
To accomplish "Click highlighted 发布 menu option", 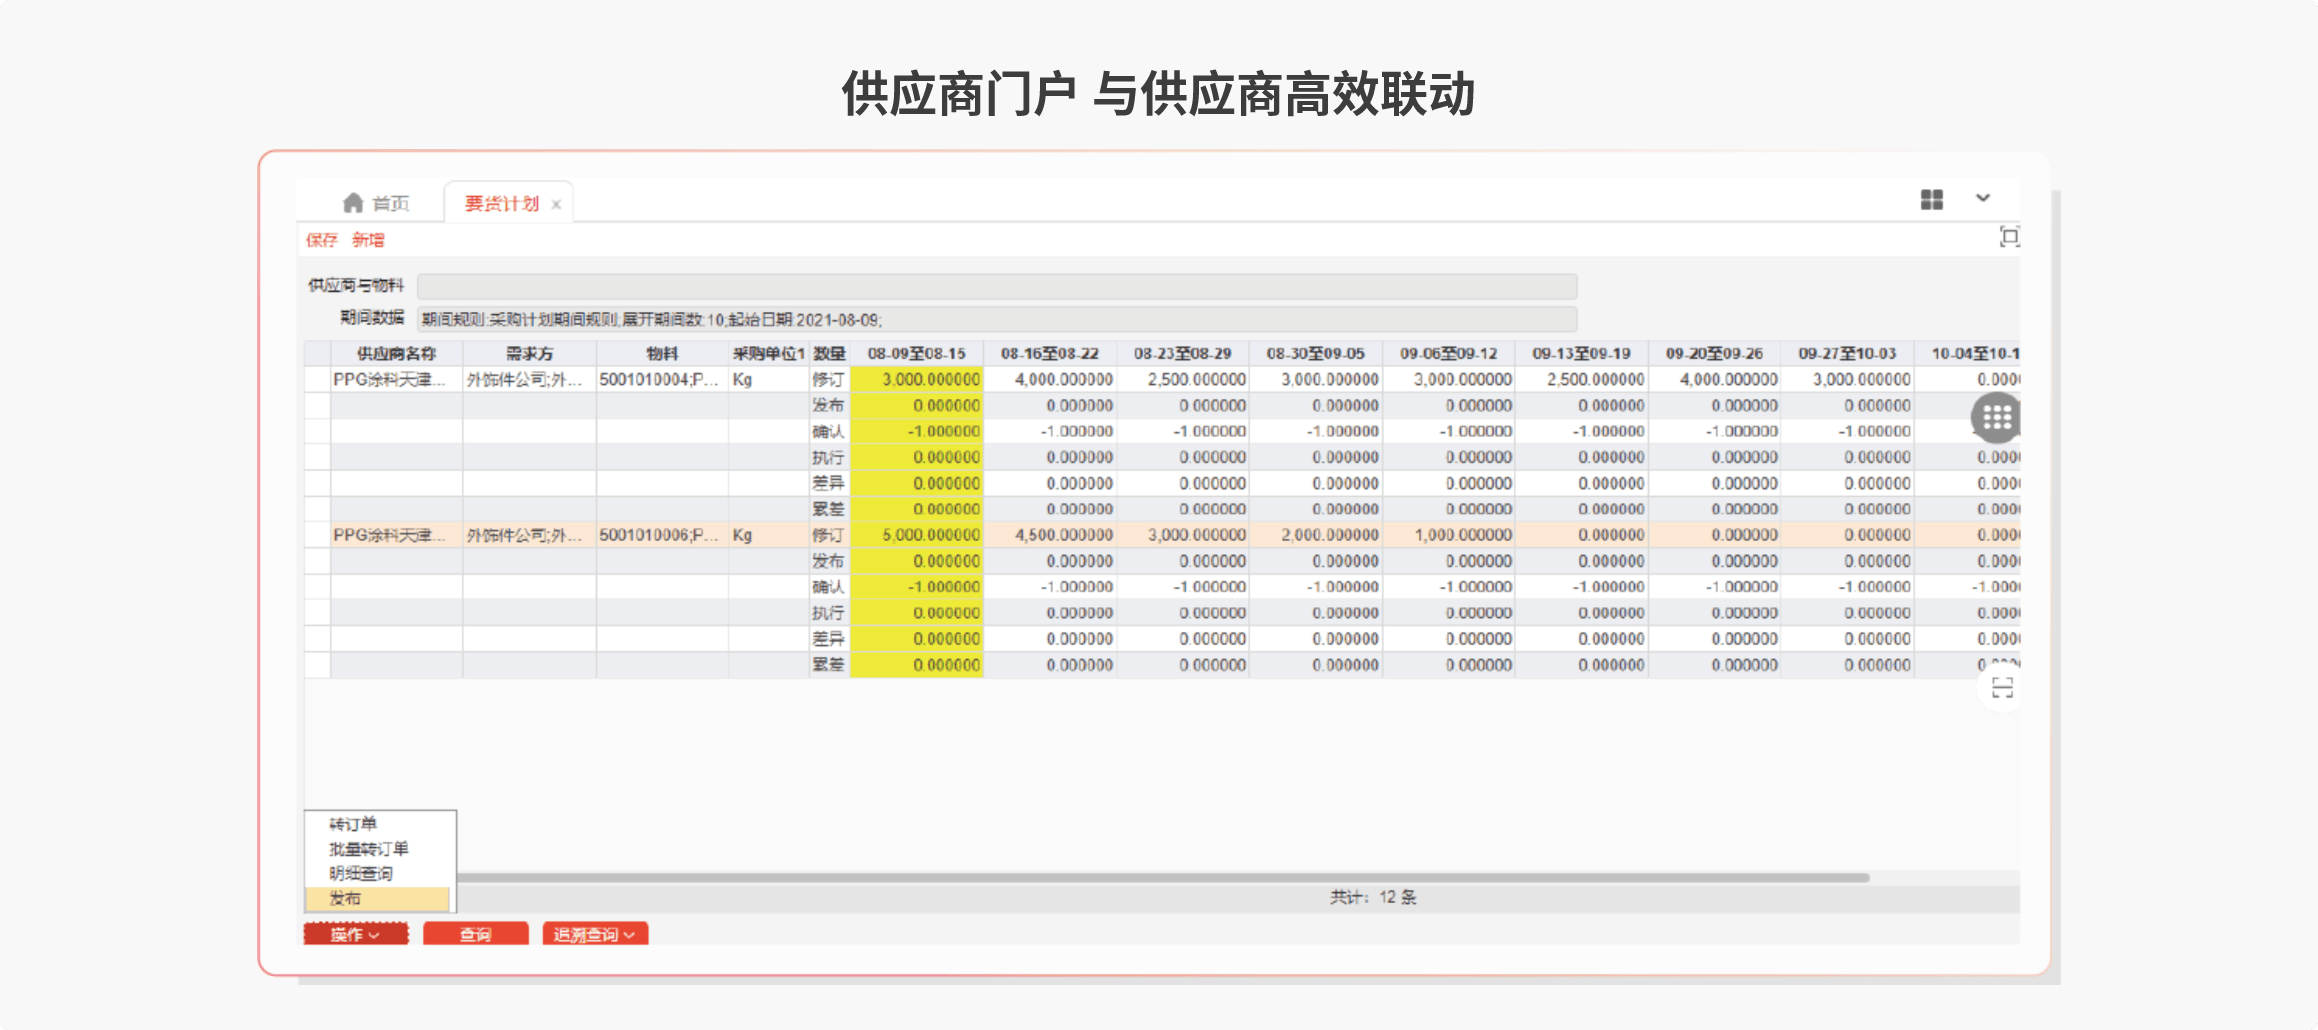I will coord(346,899).
